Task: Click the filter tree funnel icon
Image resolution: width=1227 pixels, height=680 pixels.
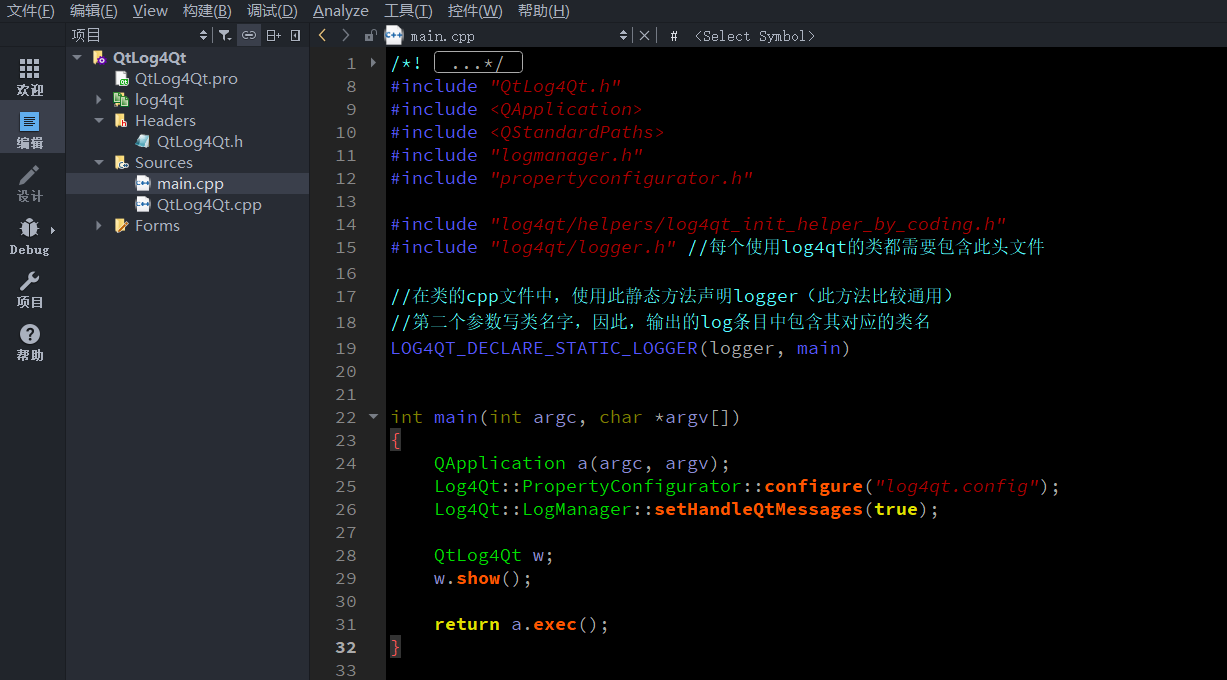Action: click(x=225, y=35)
